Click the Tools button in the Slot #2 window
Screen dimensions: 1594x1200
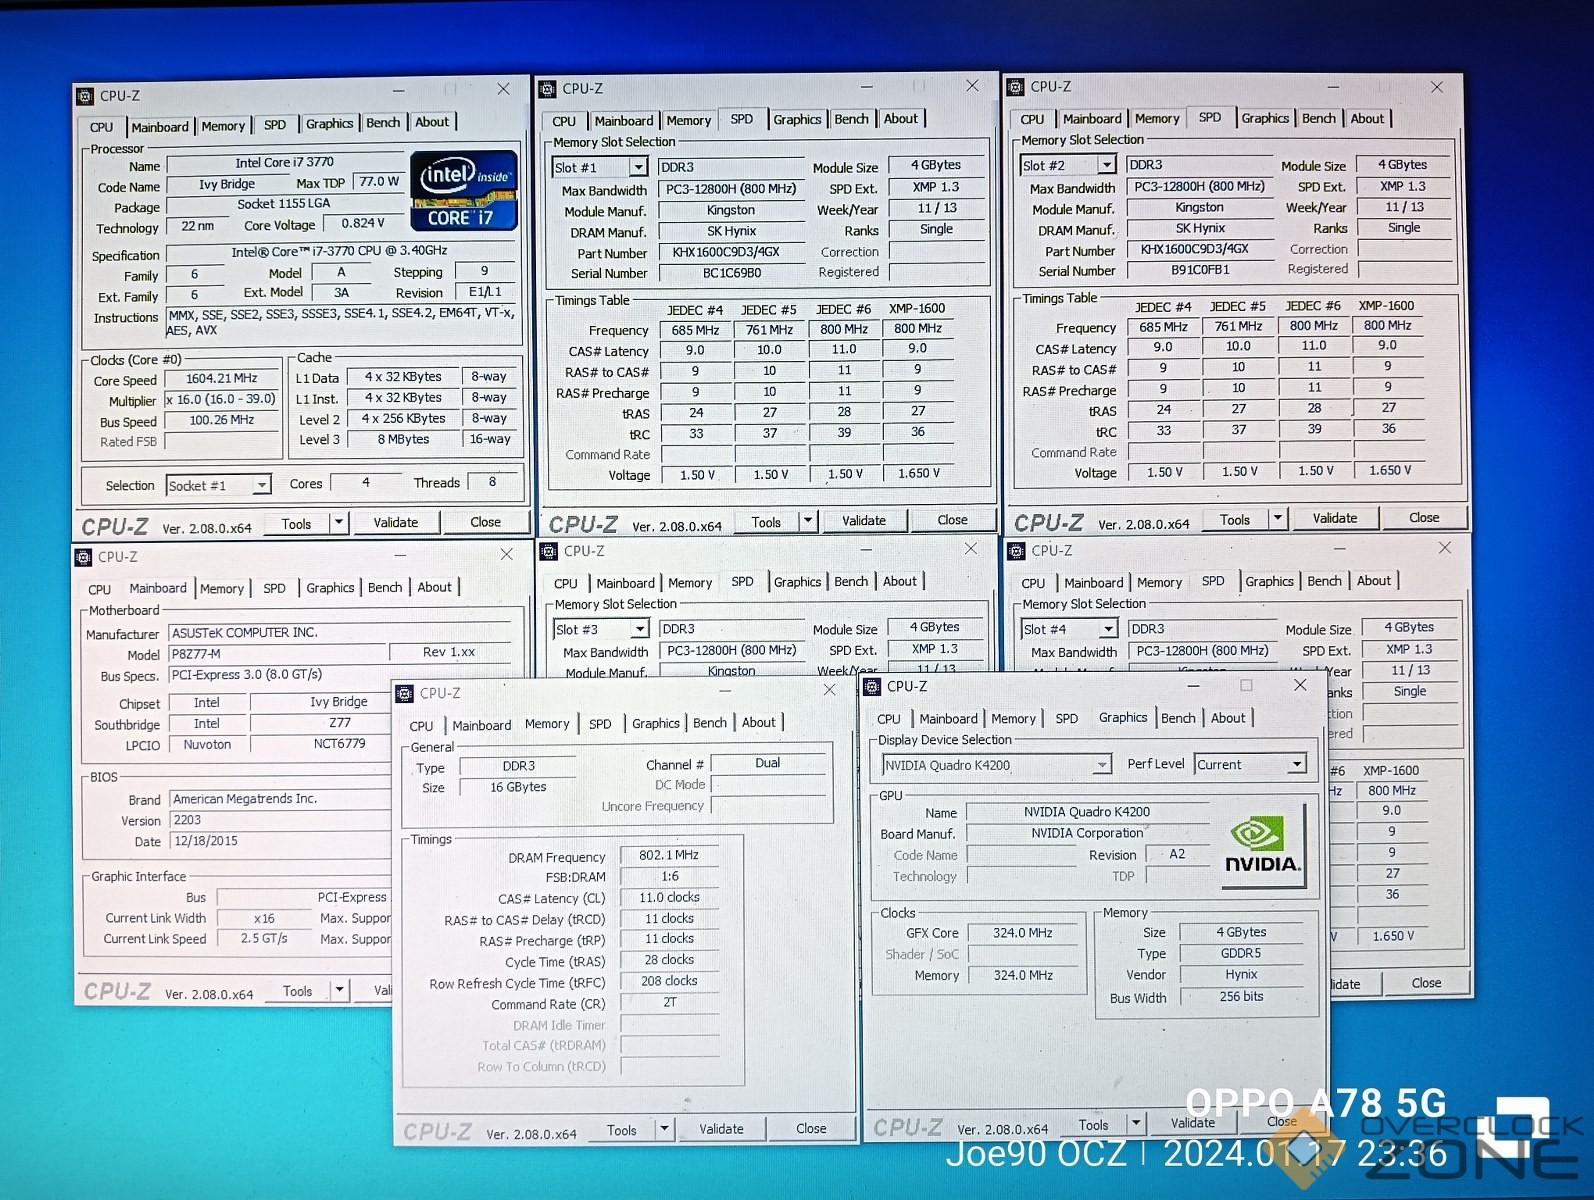(x=1235, y=519)
